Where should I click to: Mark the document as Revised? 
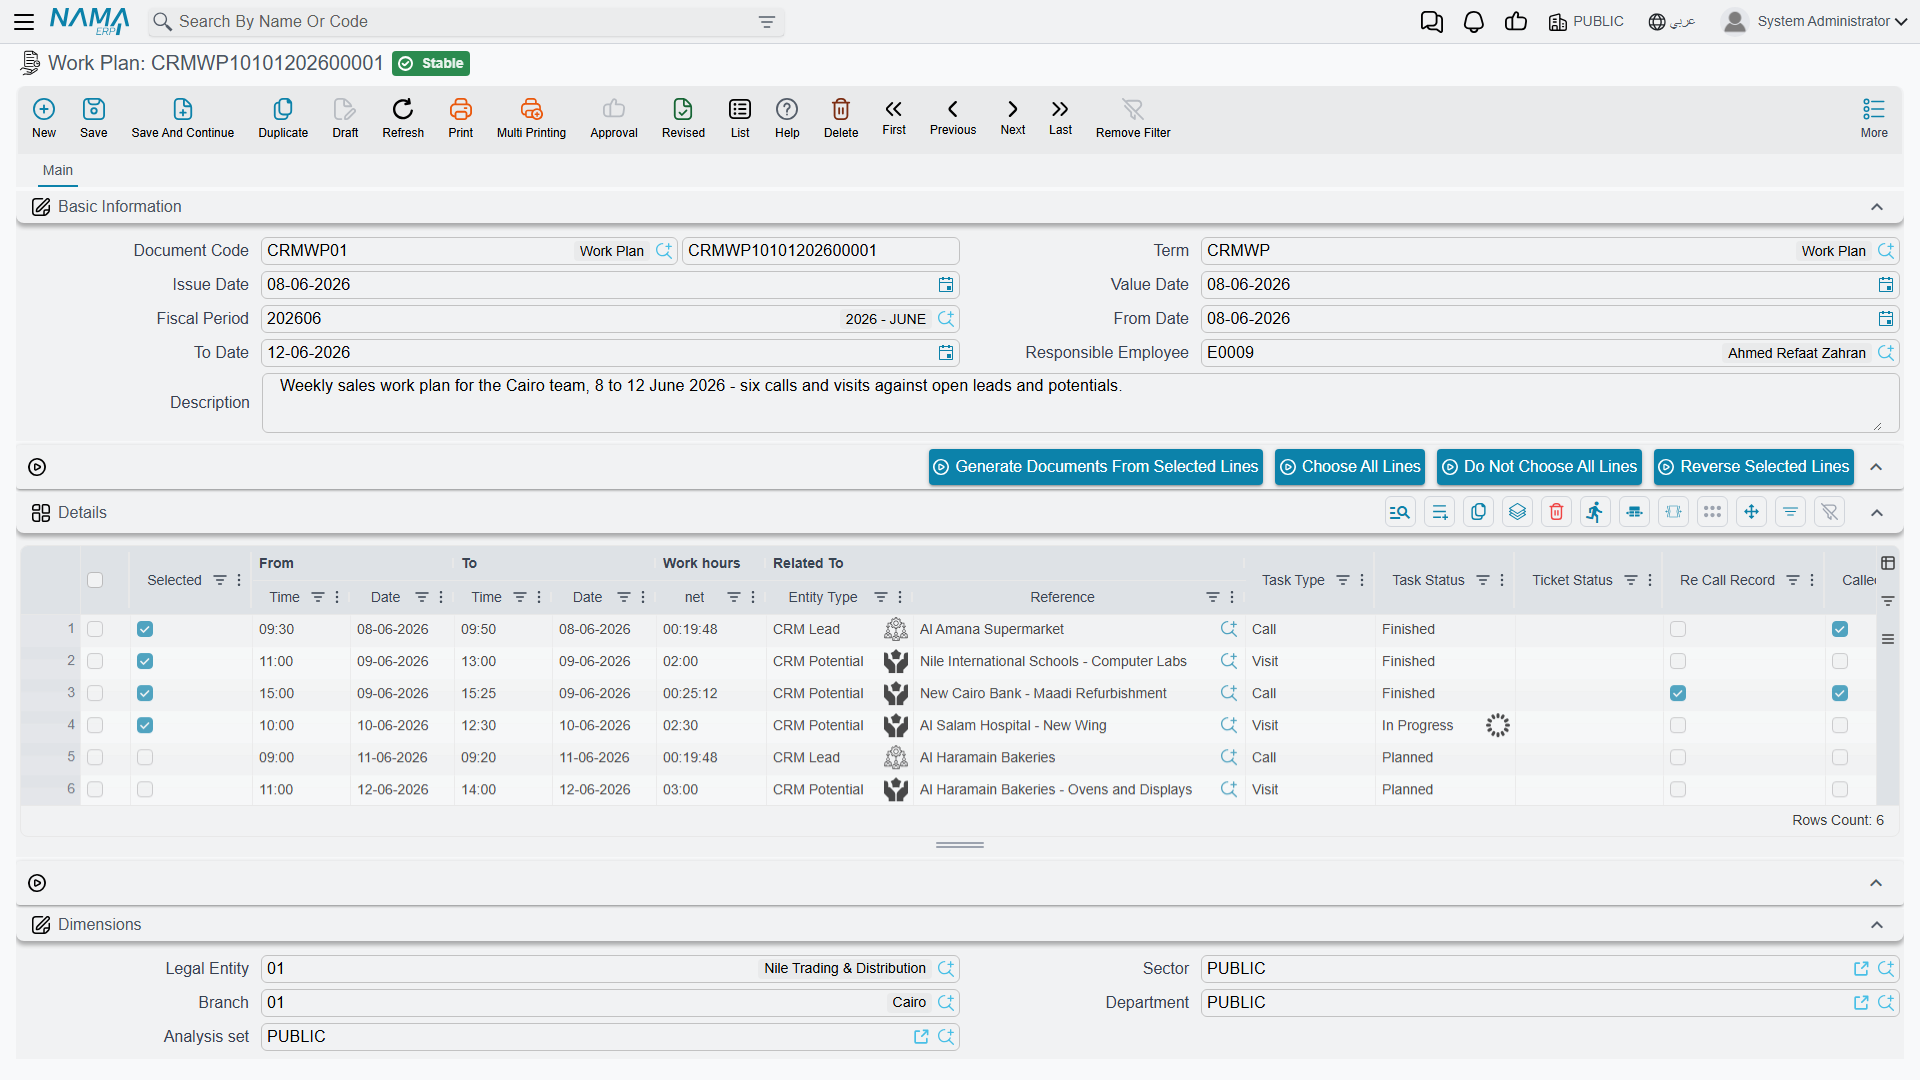click(683, 118)
